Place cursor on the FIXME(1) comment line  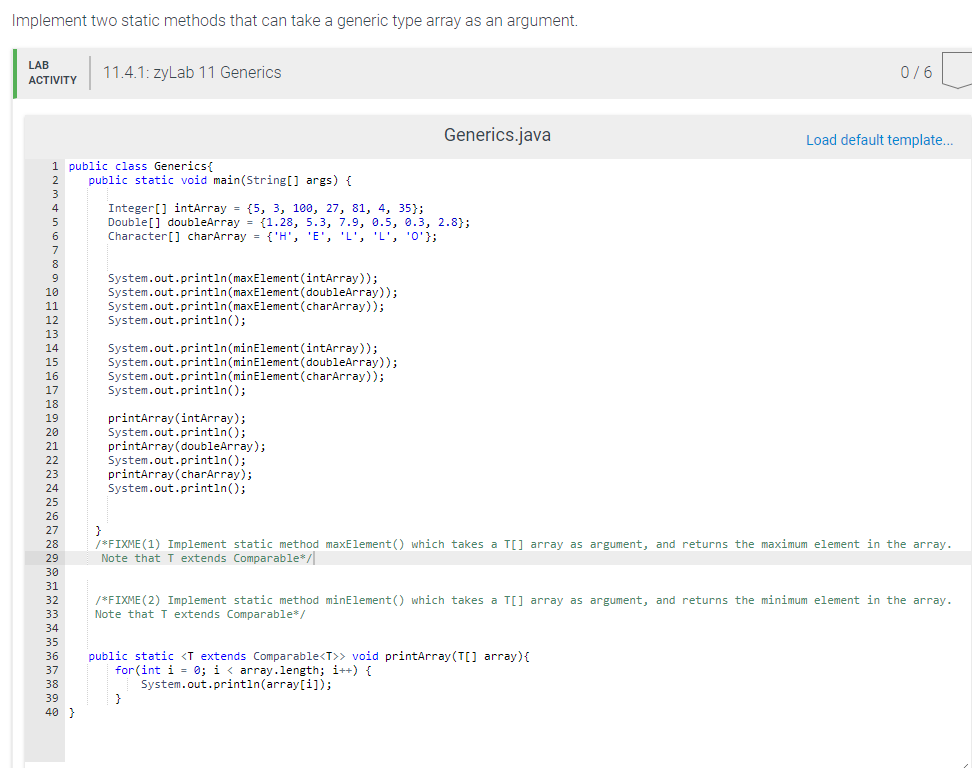coord(400,544)
